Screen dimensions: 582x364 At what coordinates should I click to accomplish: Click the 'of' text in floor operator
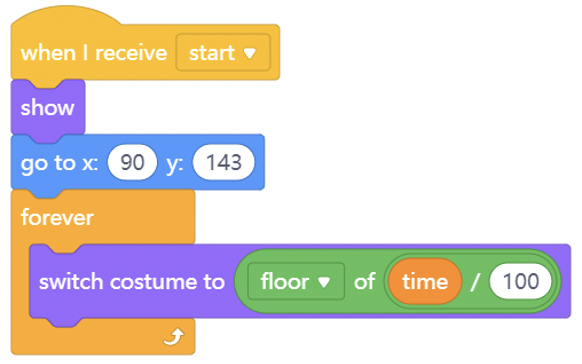[364, 281]
